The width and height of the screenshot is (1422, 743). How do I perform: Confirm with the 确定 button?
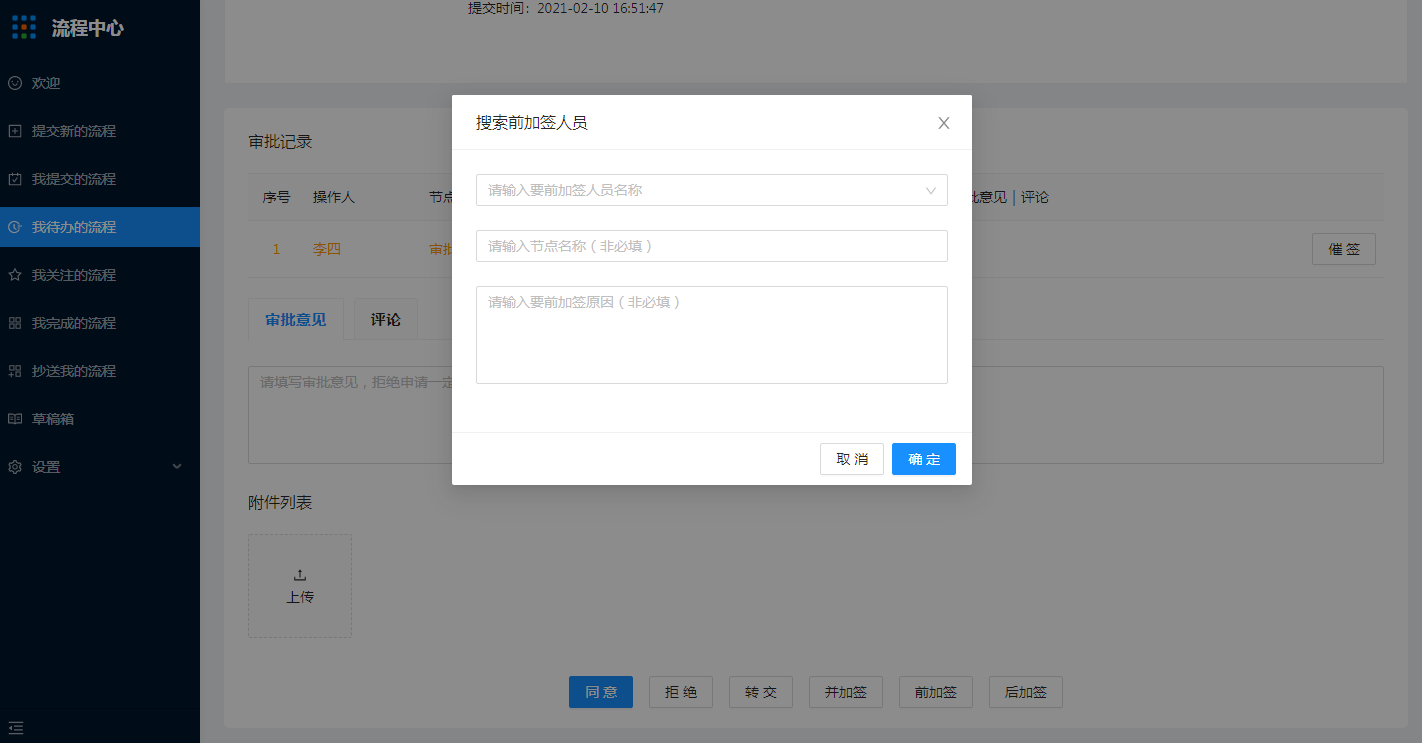[x=924, y=459]
